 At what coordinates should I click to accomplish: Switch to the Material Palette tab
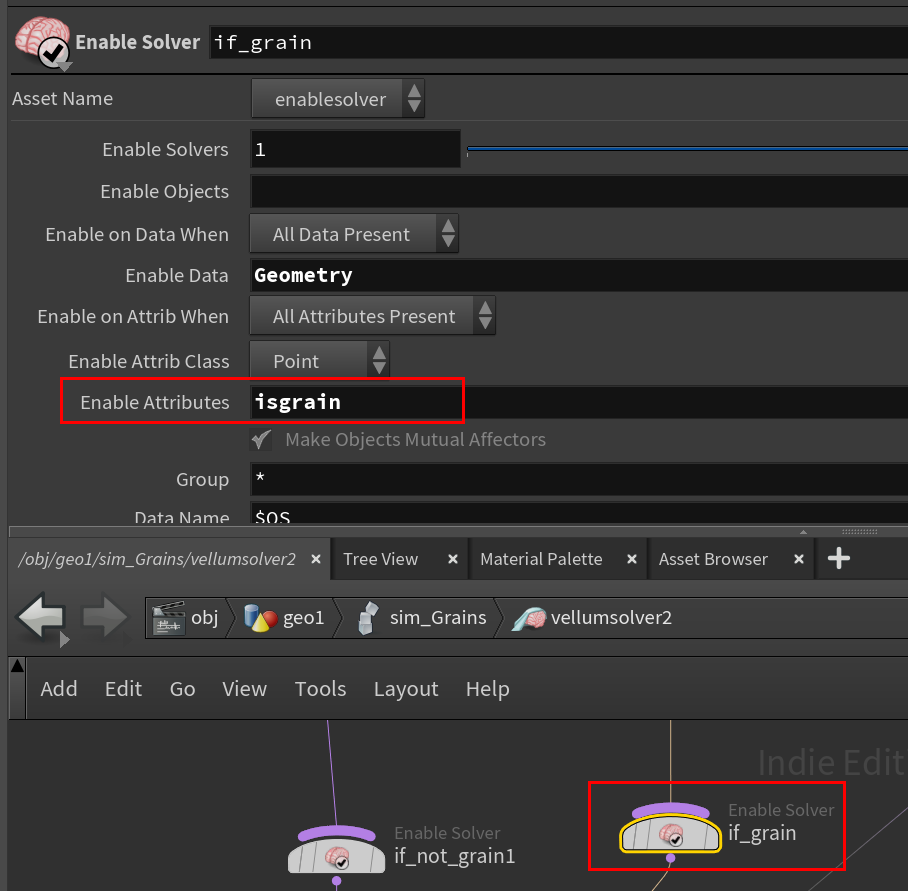pyautogui.click(x=541, y=559)
